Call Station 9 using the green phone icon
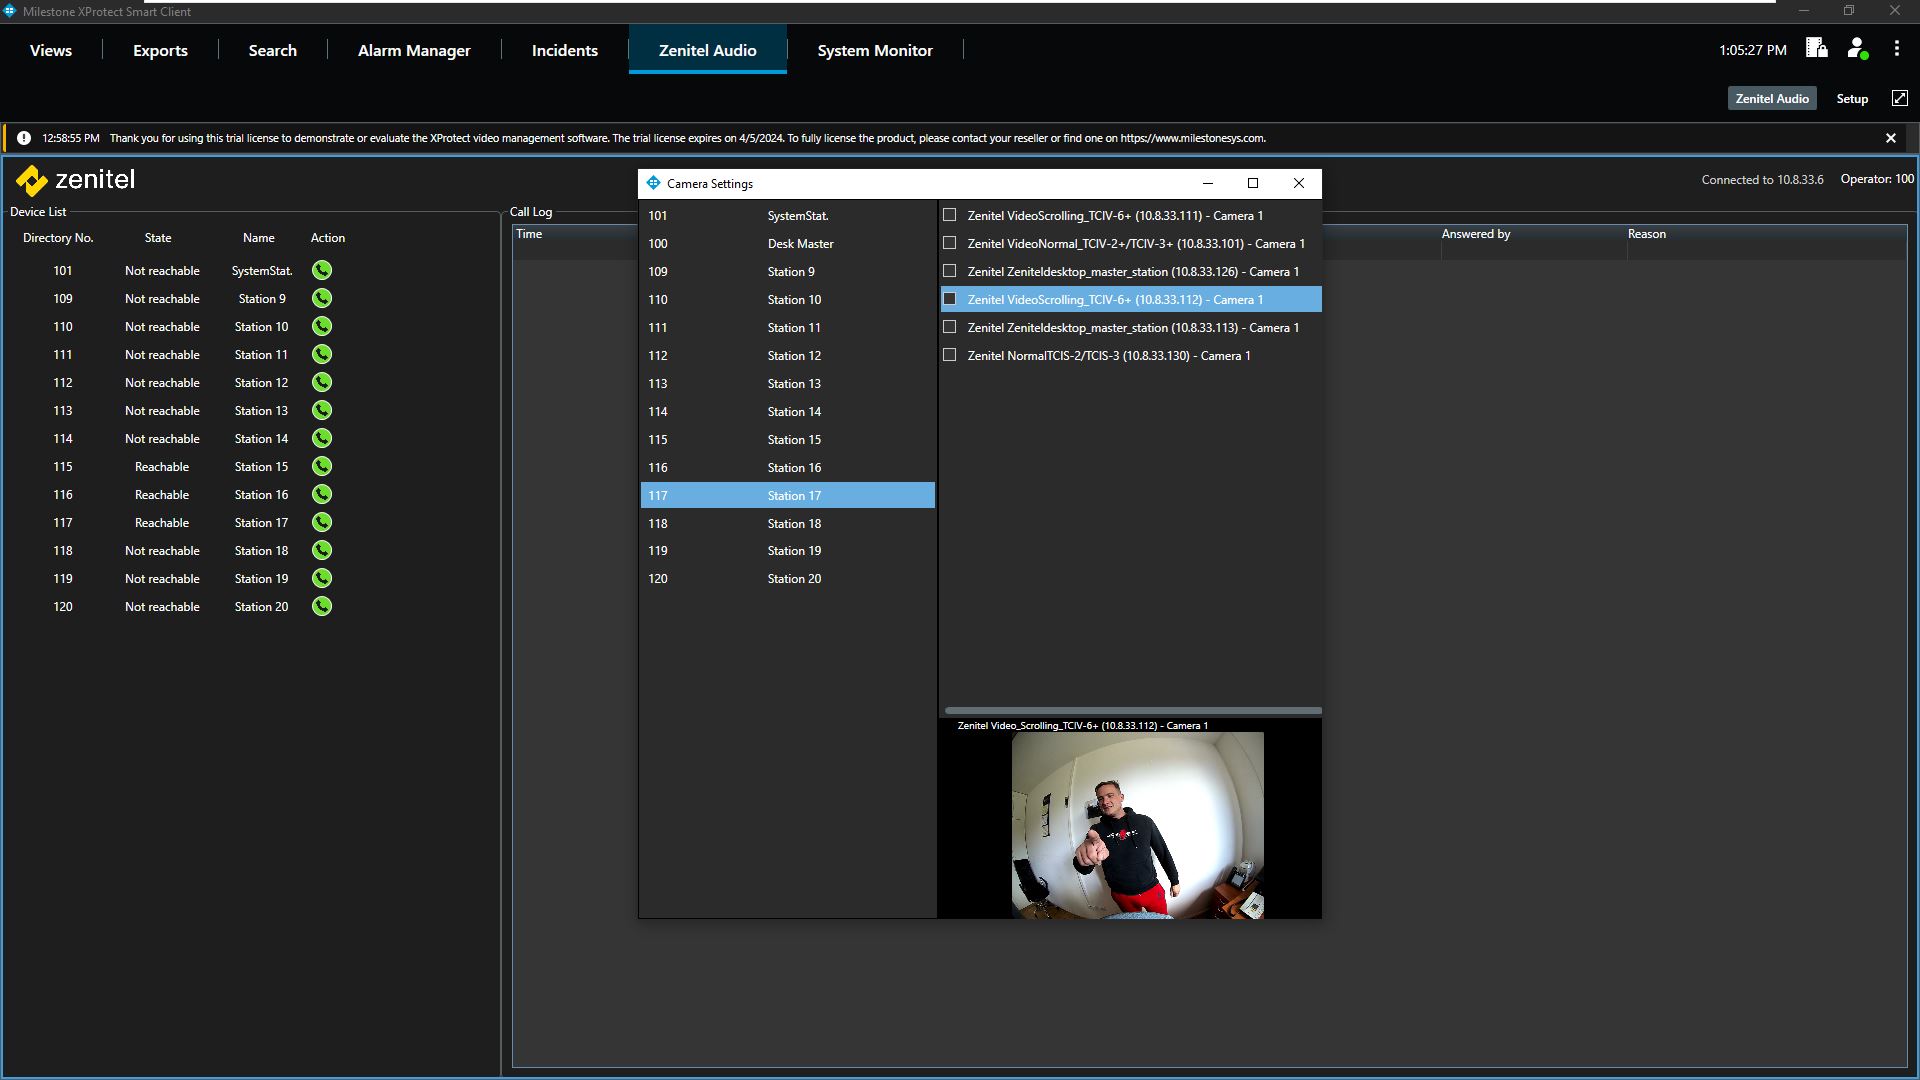This screenshot has height=1080, width=1920. click(321, 298)
